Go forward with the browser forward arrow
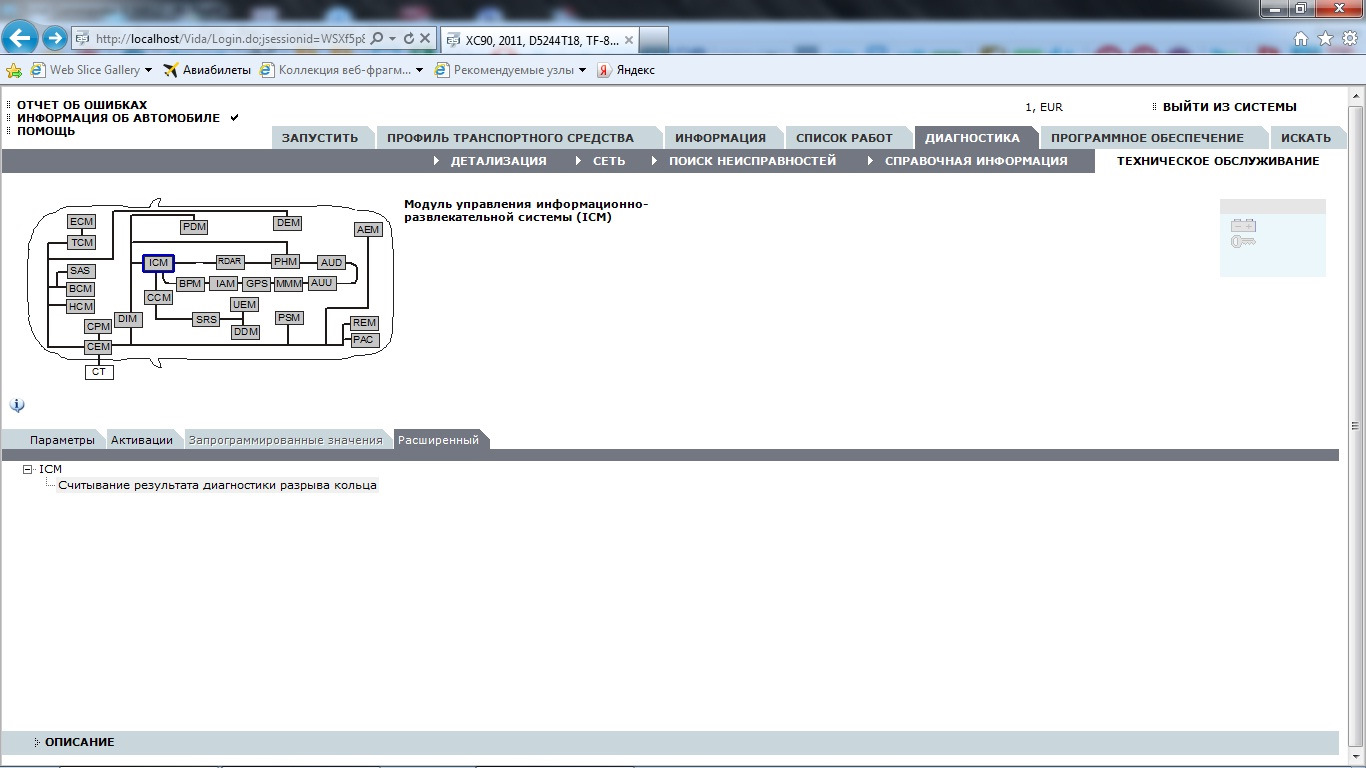This screenshot has height=768, width=1366. pos(55,39)
